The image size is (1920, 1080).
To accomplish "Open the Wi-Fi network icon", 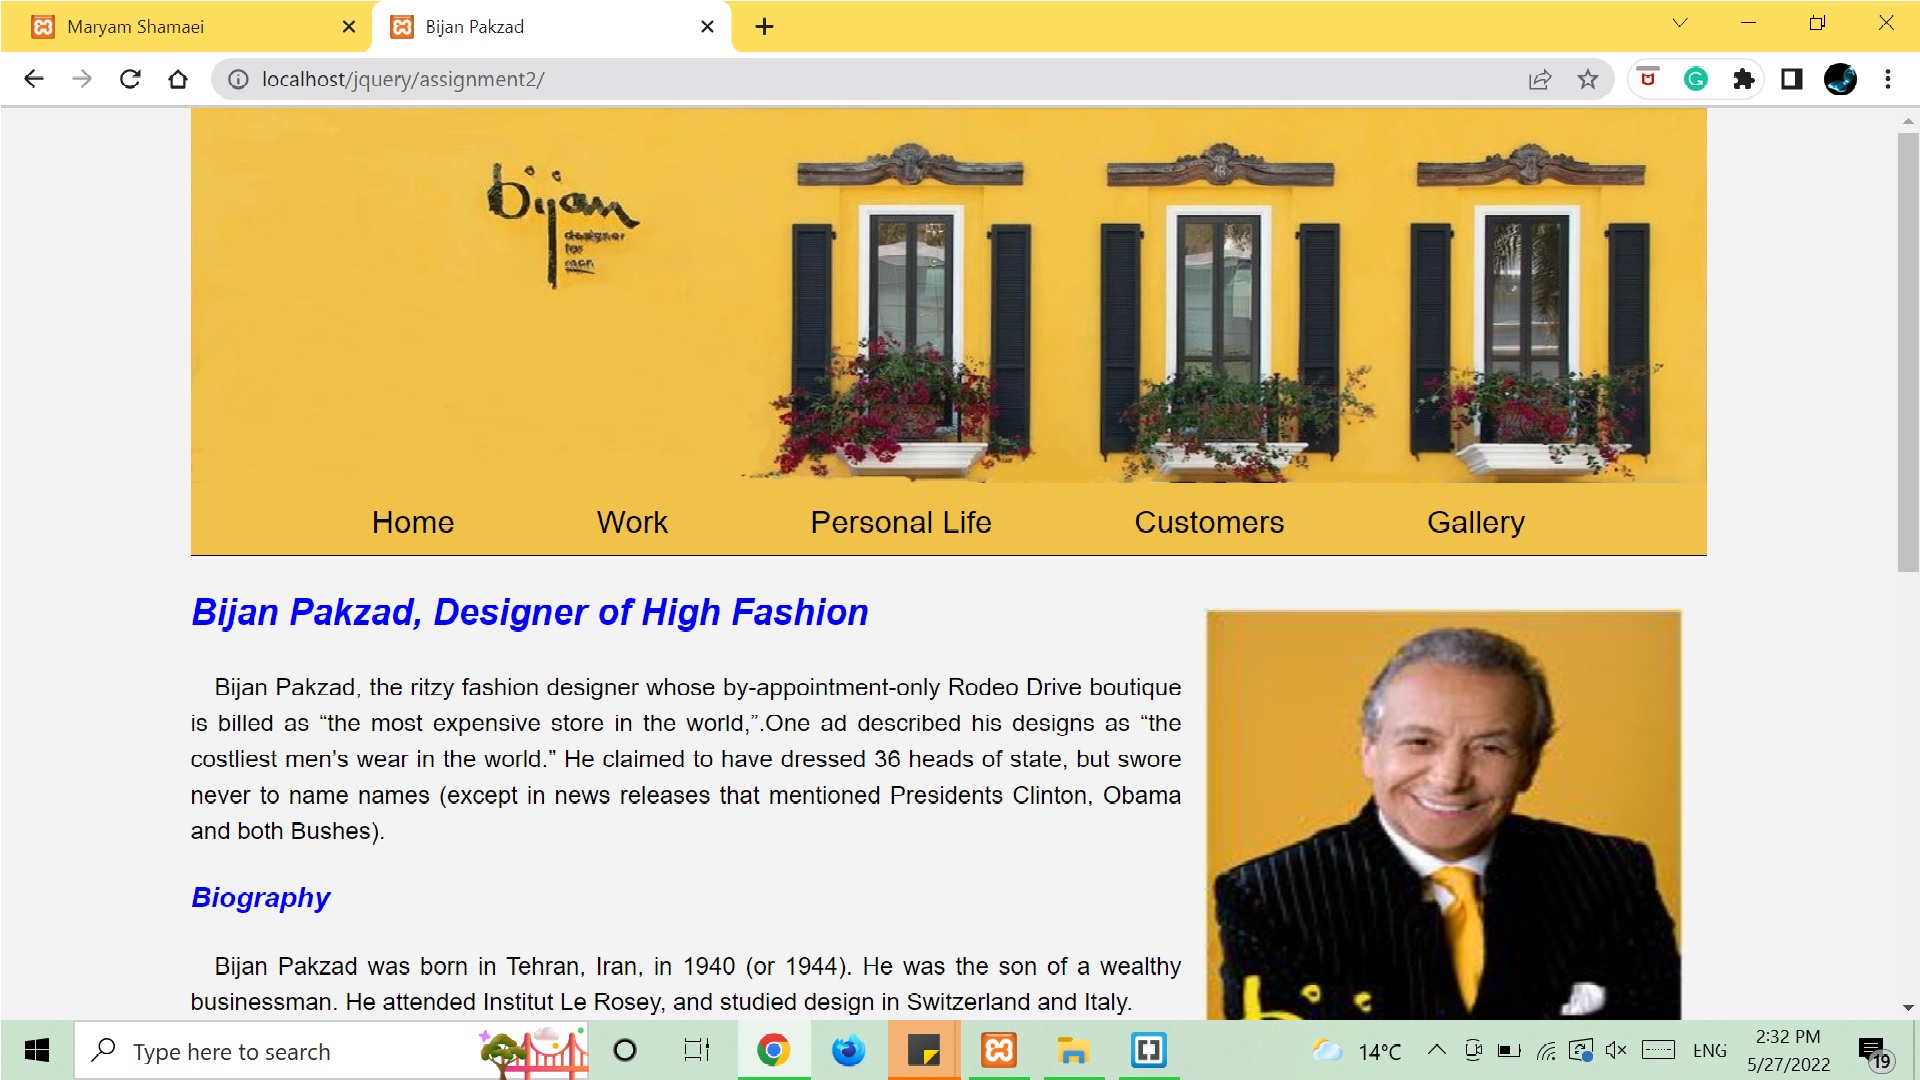I will (1546, 1051).
